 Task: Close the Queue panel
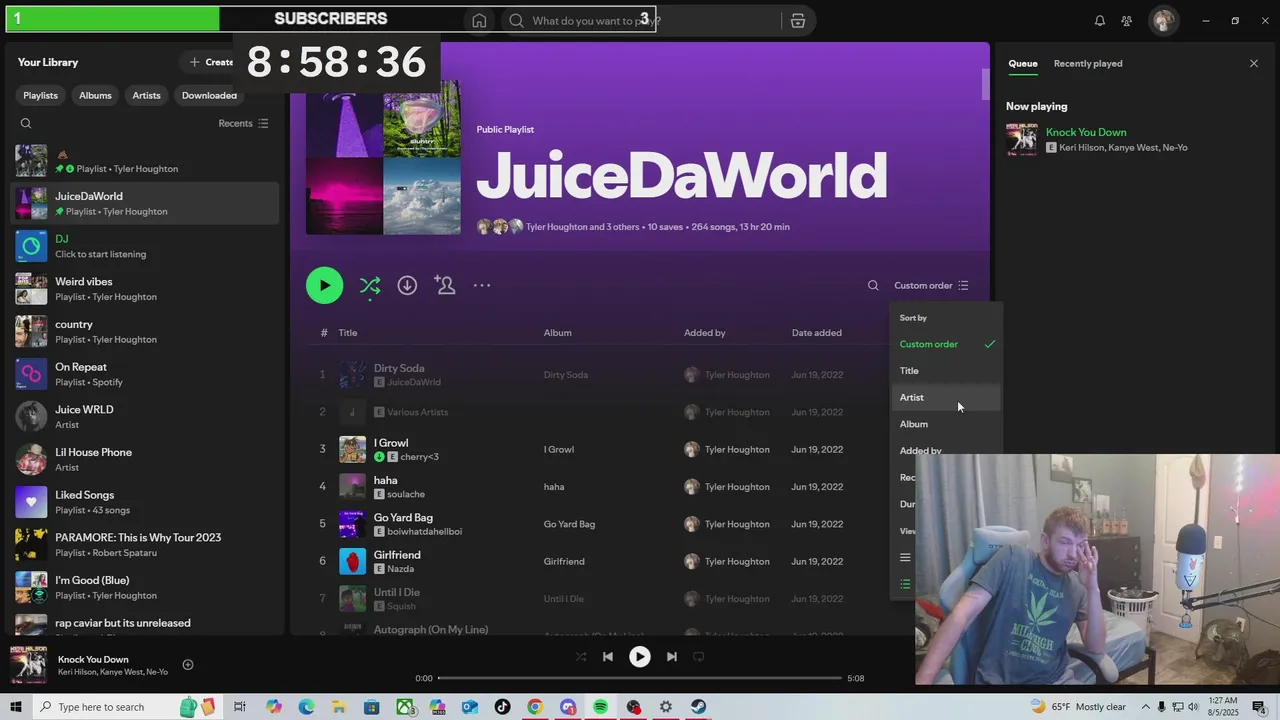point(1254,63)
